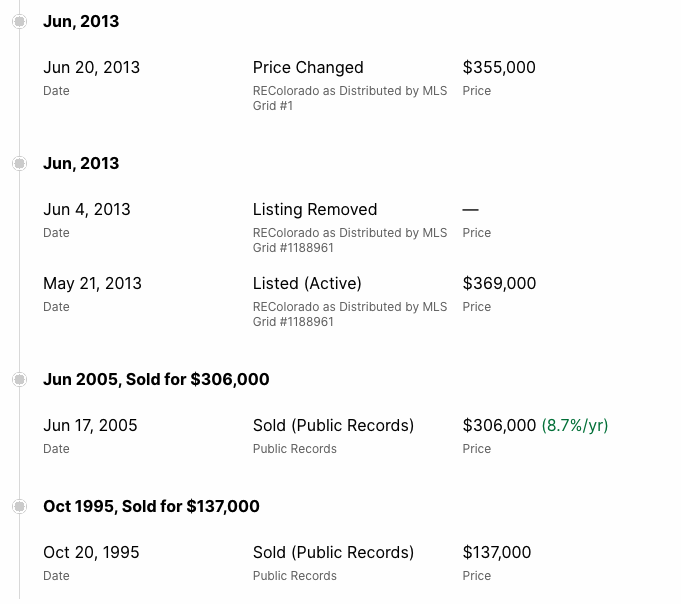Click the Jun 20, 2013 date

click(x=91, y=68)
